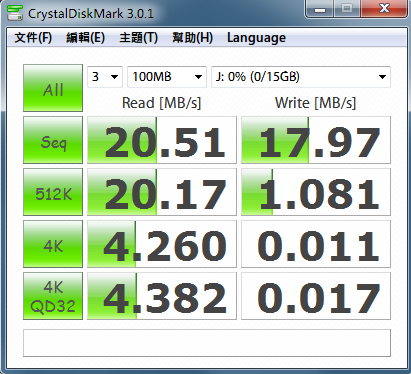Select the Seq write result 17.97

(316, 140)
